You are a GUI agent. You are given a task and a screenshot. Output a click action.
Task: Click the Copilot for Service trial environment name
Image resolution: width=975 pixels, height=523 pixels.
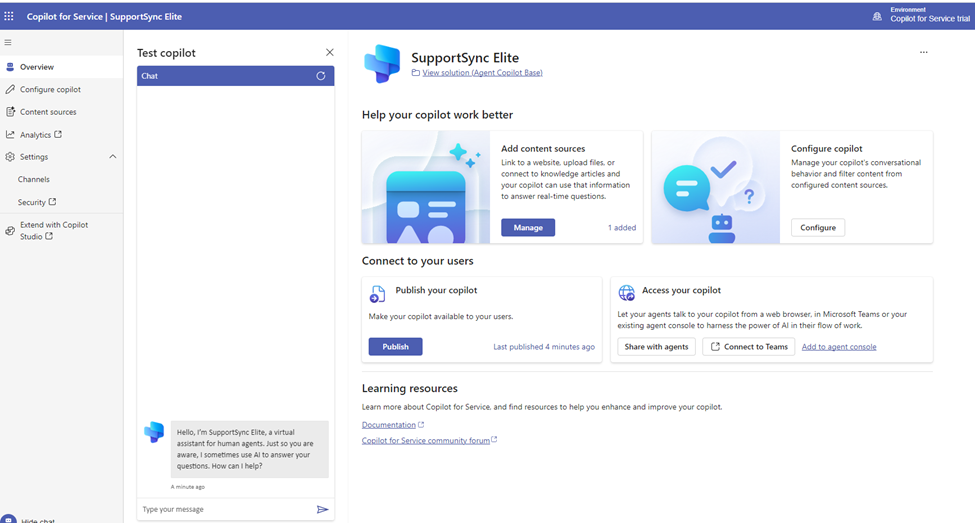pos(930,19)
